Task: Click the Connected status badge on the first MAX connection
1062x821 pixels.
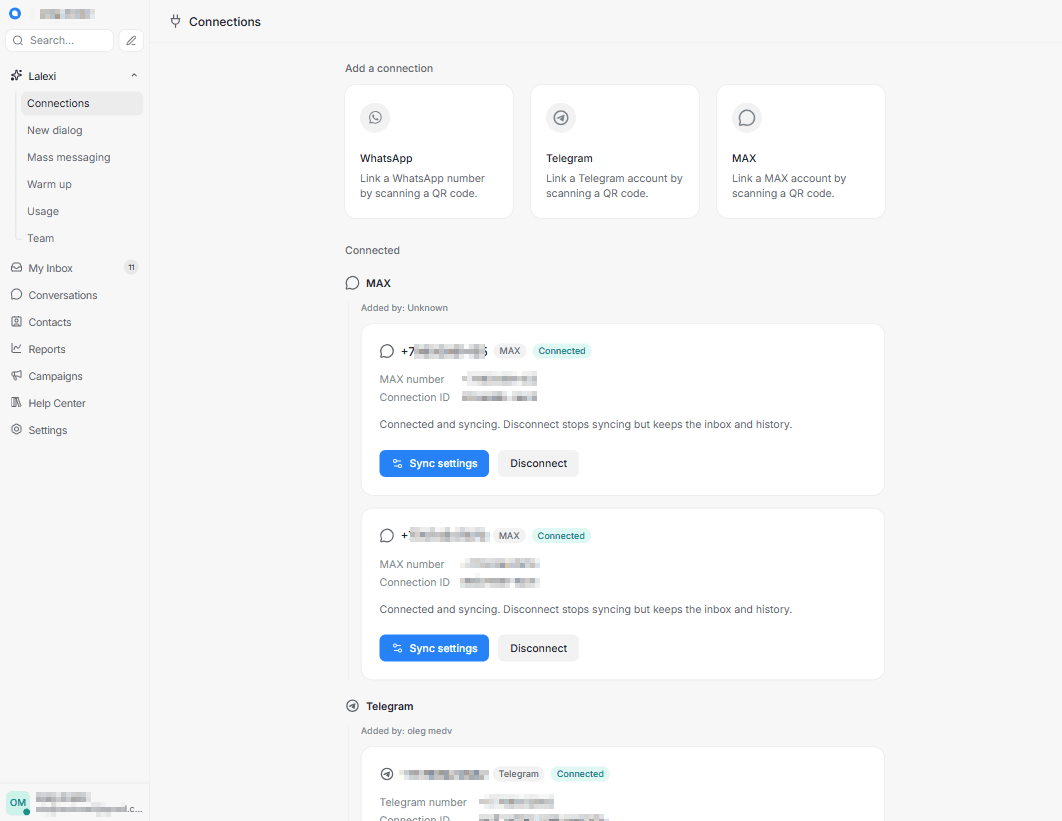Action: point(561,351)
